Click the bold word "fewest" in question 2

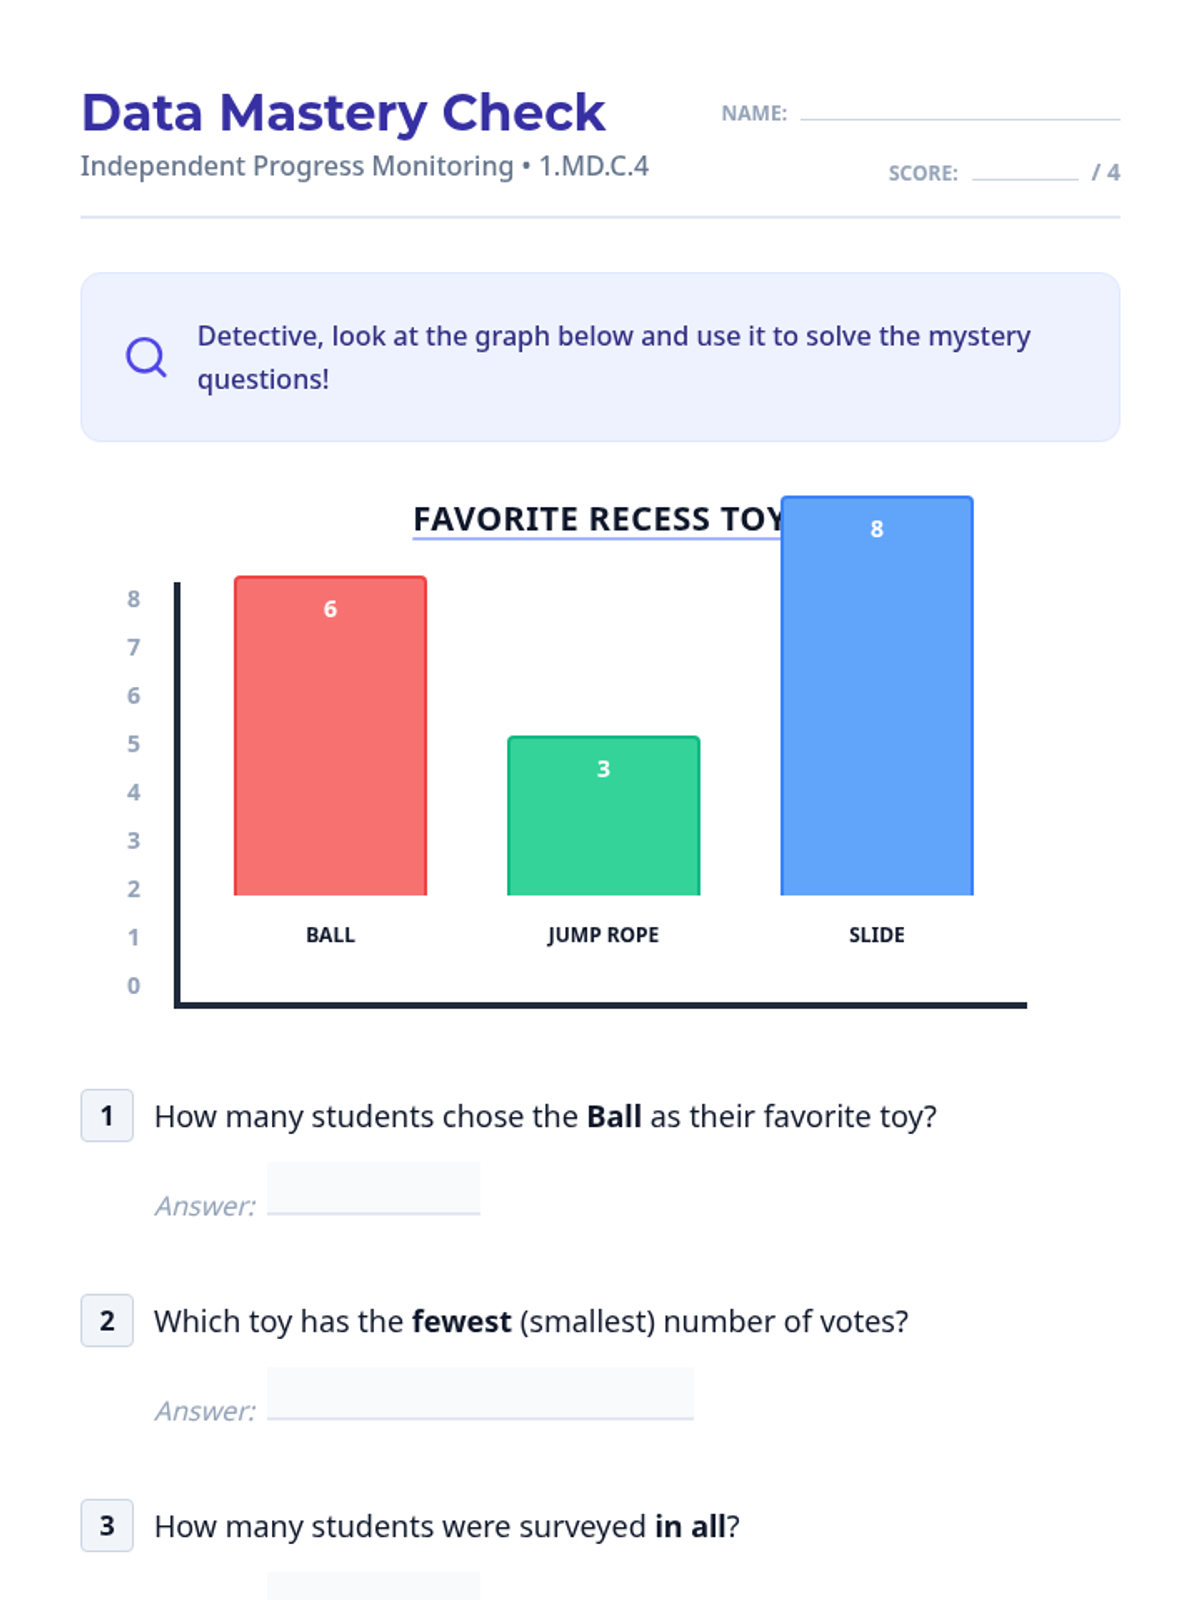tap(461, 1321)
